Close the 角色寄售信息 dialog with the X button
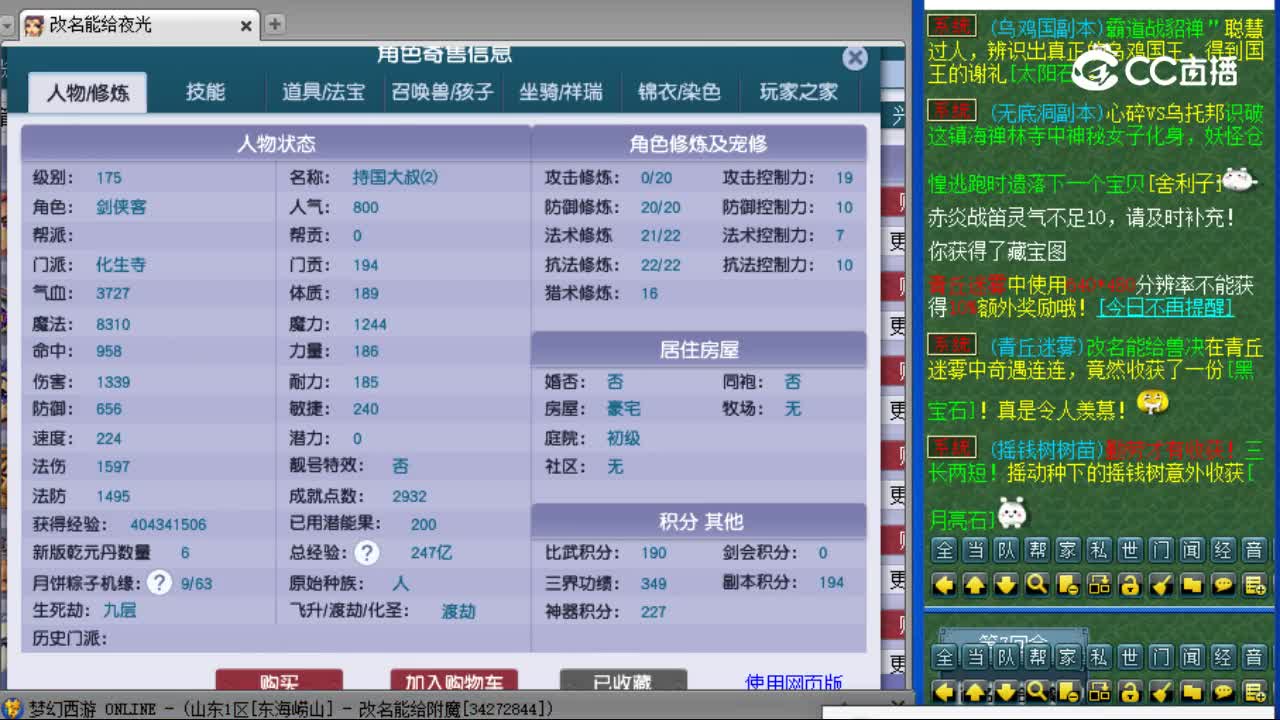 (855, 58)
